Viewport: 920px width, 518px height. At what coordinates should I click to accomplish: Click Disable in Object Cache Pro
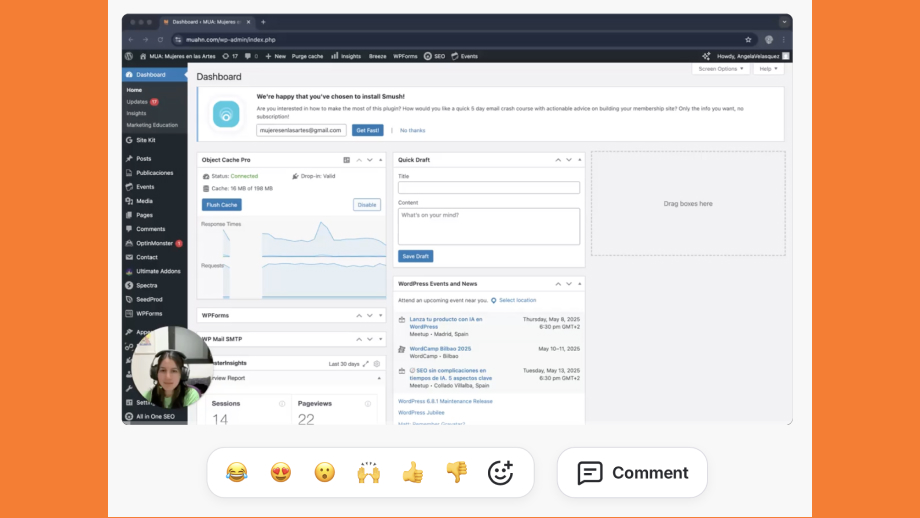tap(367, 205)
